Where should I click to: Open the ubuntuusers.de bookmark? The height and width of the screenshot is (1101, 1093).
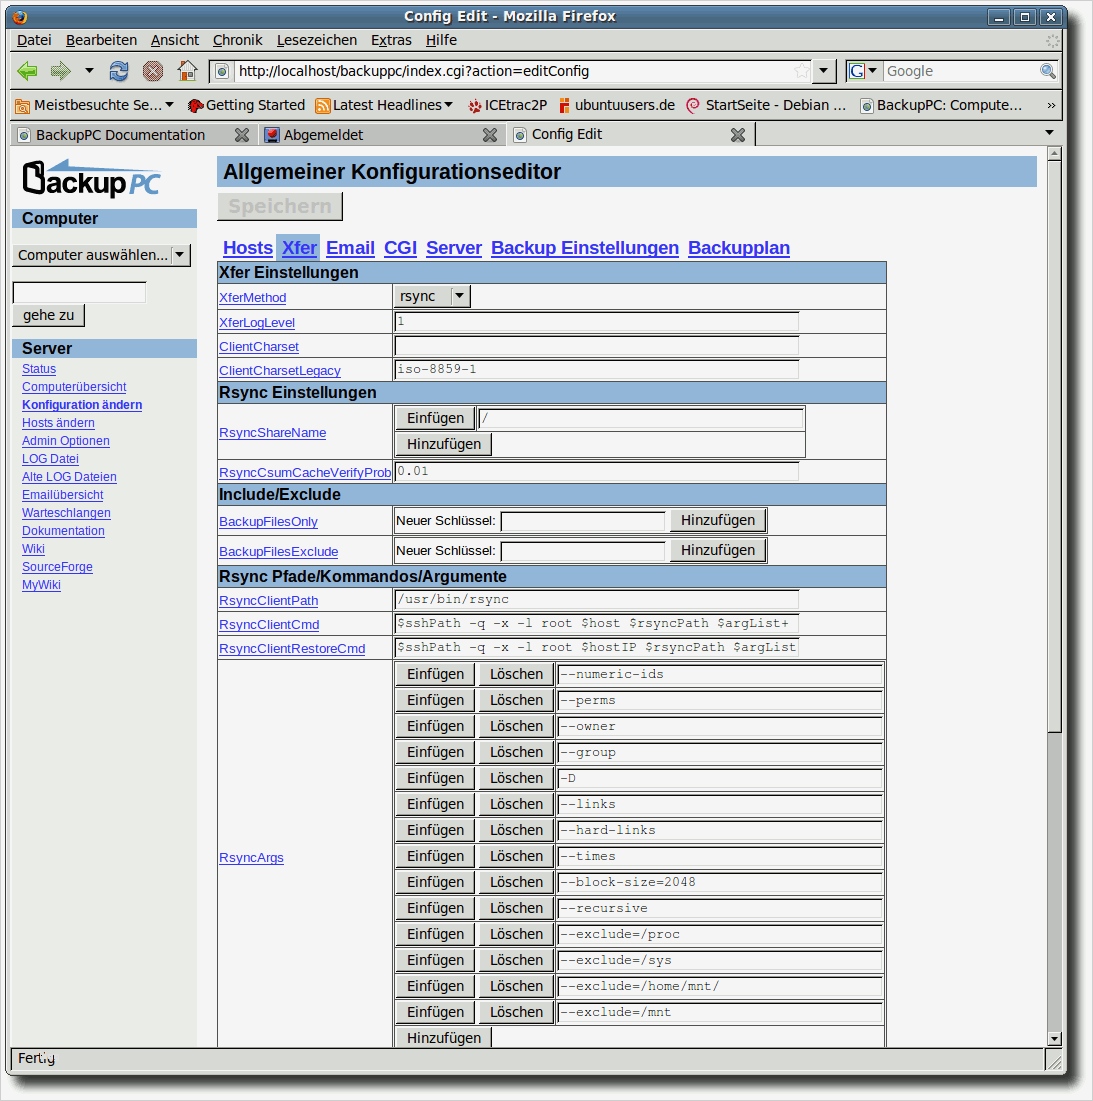616,105
